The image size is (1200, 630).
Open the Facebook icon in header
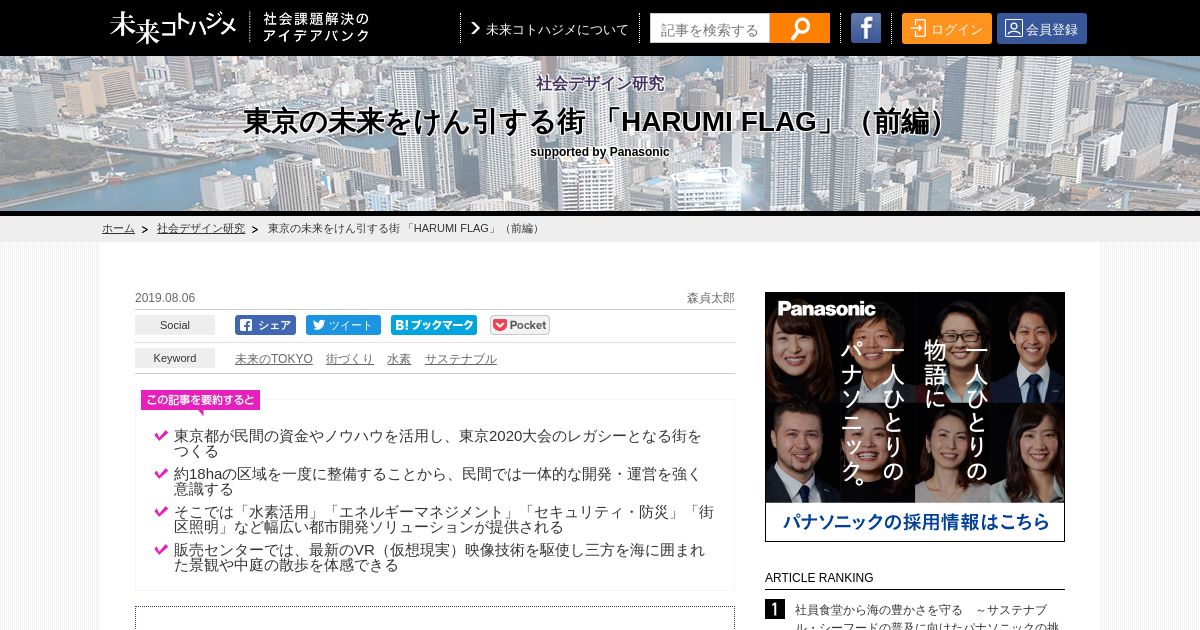pyautogui.click(x=866, y=28)
